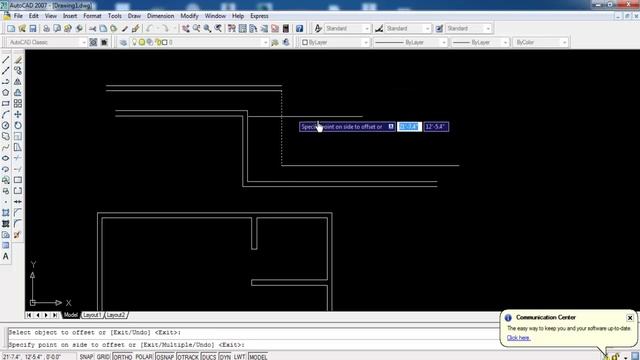Click the New drawing icon

tap(11, 29)
